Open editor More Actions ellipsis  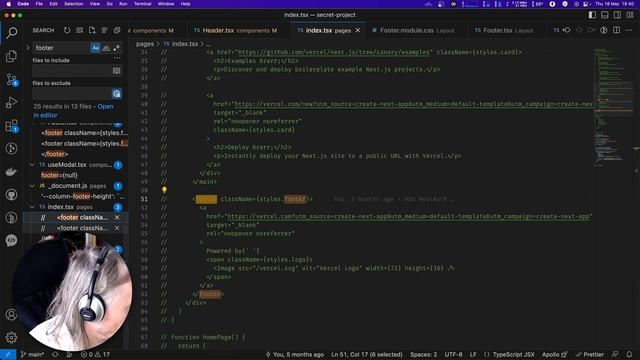(x=629, y=30)
